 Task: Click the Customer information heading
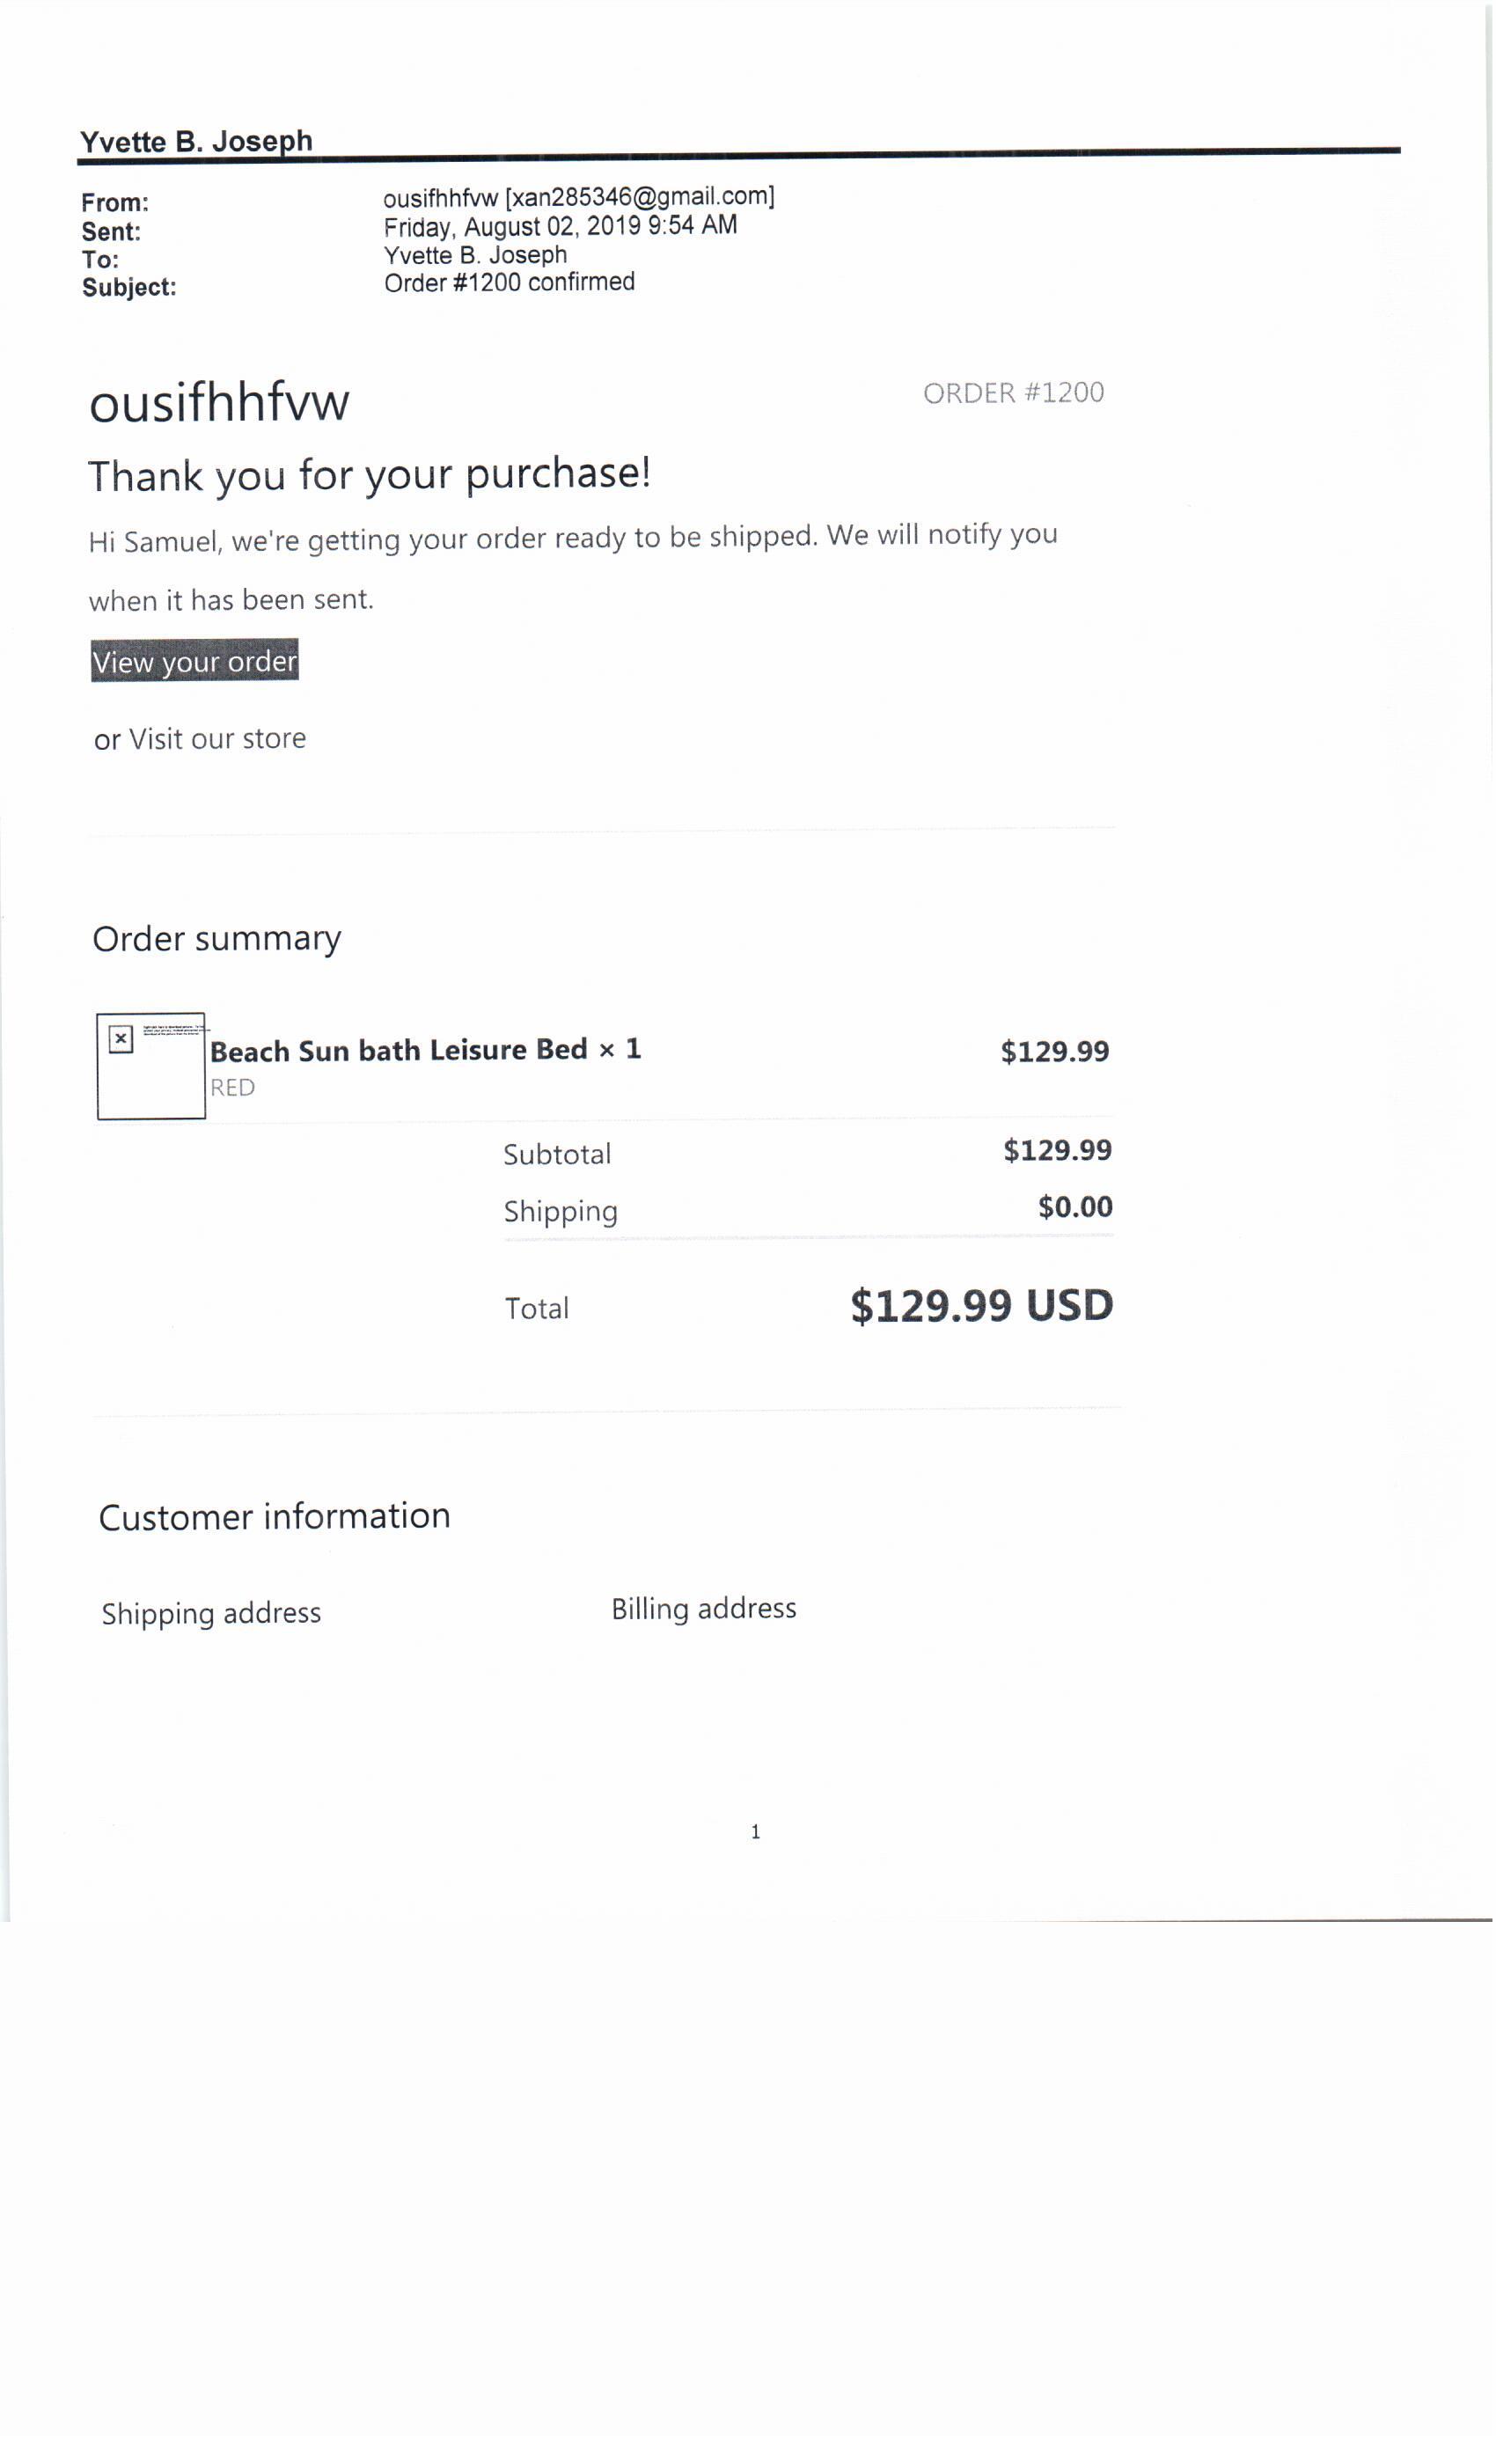point(275,1517)
